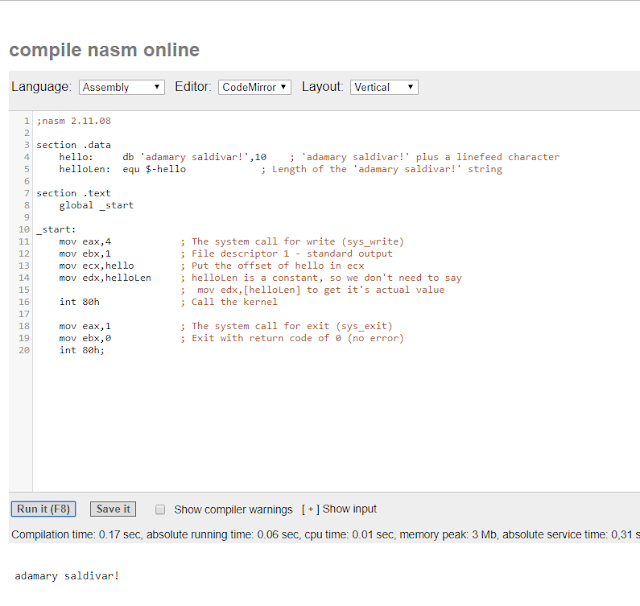This screenshot has height=606, width=640.
Task: Enable Show compiler warnings checkbox
Action: point(160,510)
